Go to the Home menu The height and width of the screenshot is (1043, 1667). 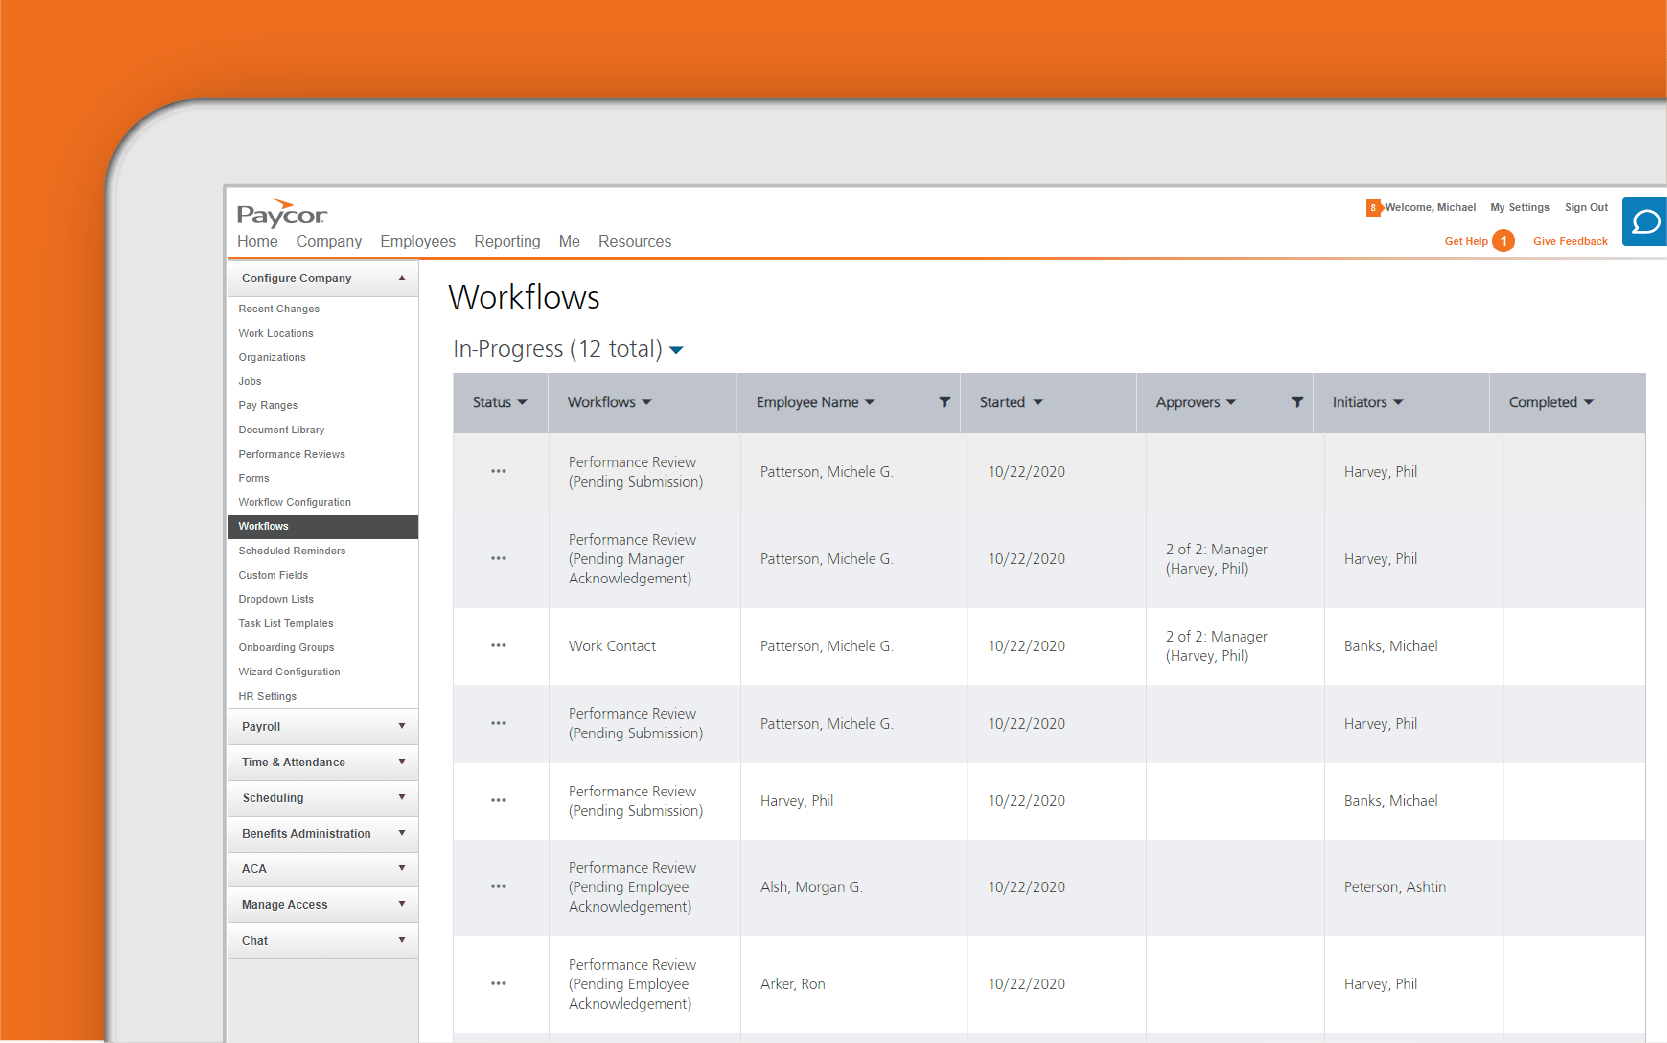257,242
